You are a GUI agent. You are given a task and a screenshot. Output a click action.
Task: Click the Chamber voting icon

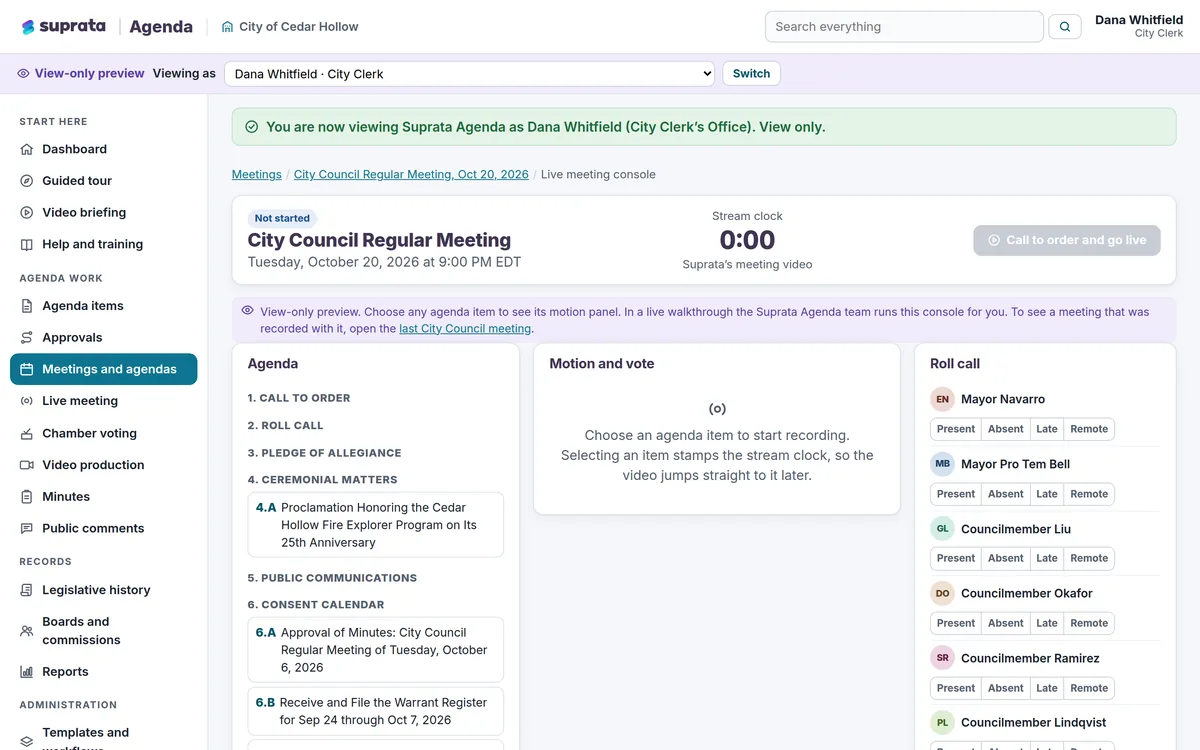click(27, 434)
